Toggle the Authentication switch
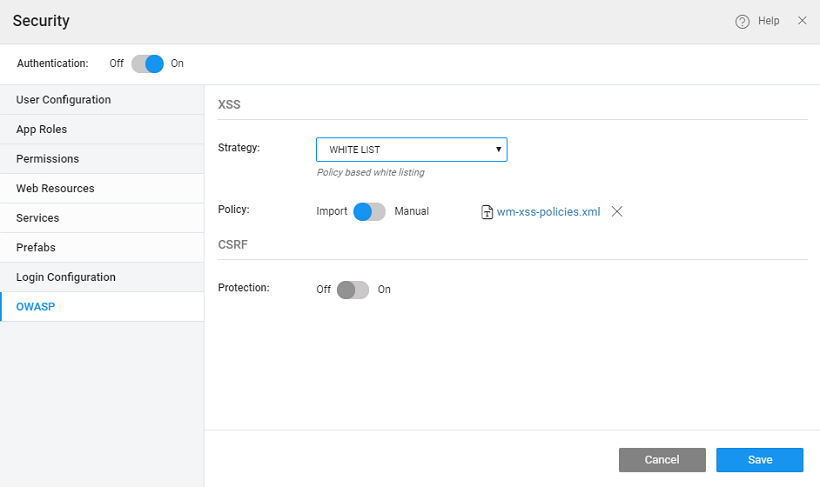 coord(147,64)
